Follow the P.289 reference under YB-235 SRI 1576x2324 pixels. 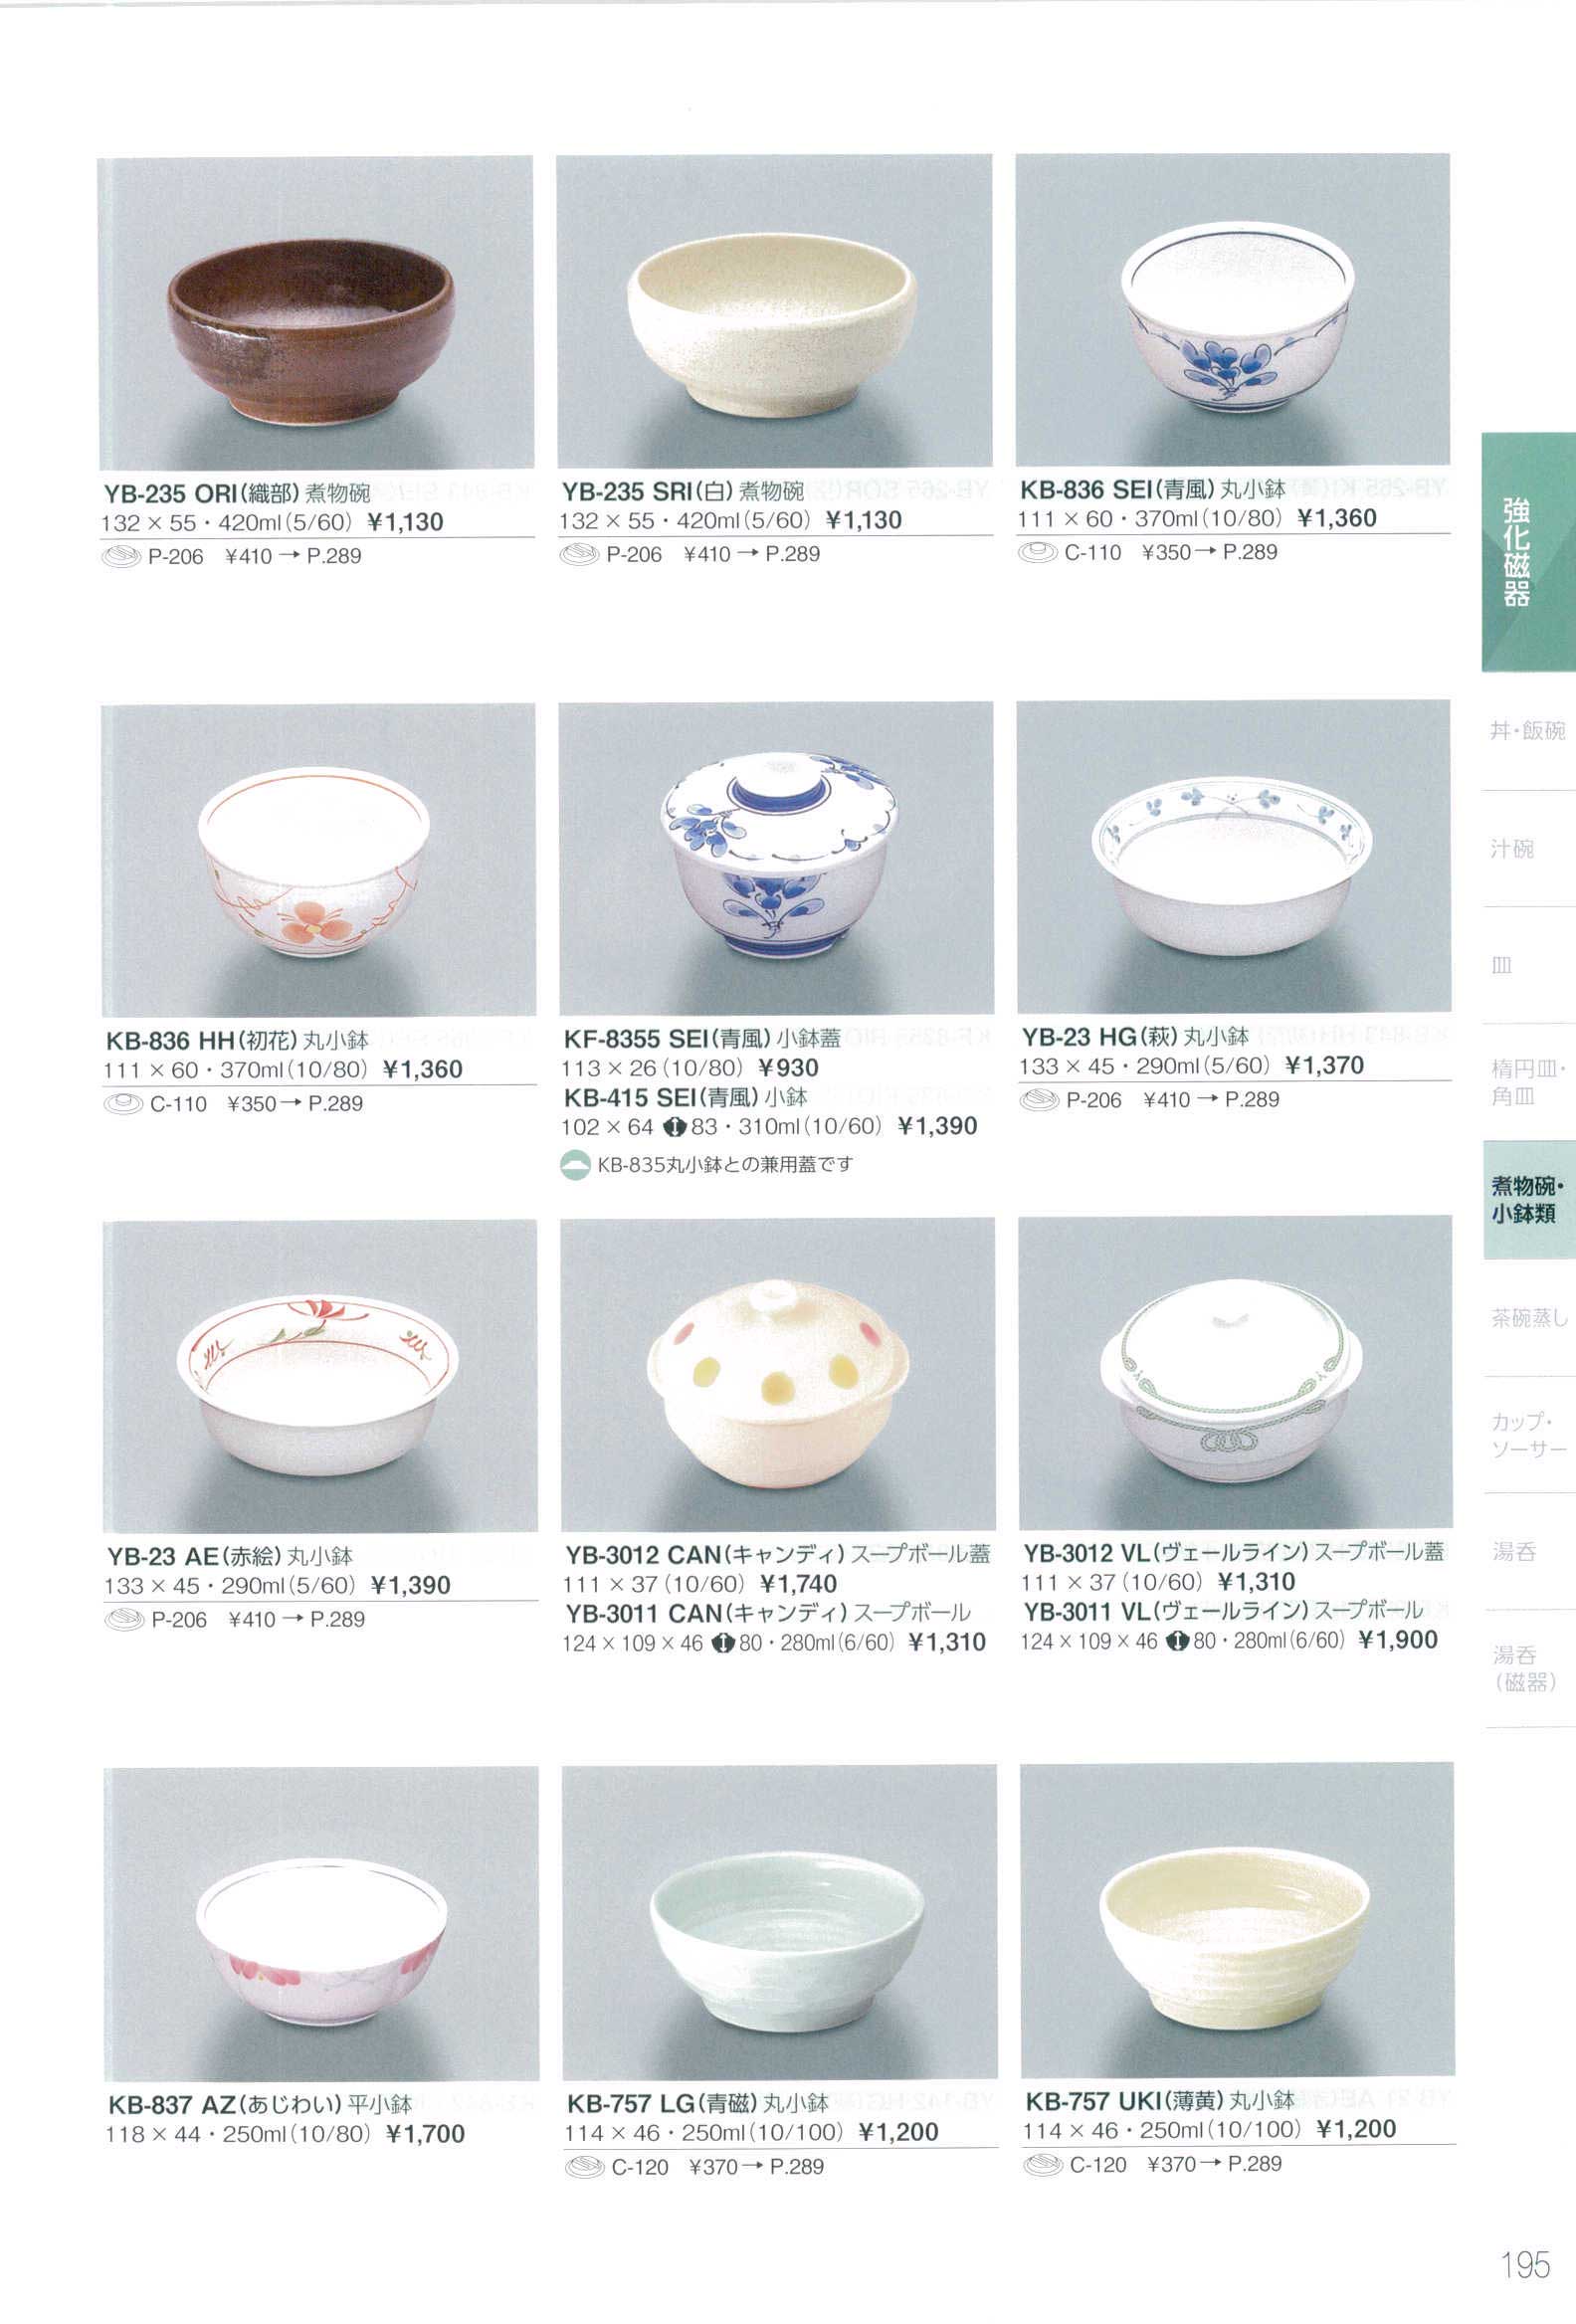click(792, 554)
